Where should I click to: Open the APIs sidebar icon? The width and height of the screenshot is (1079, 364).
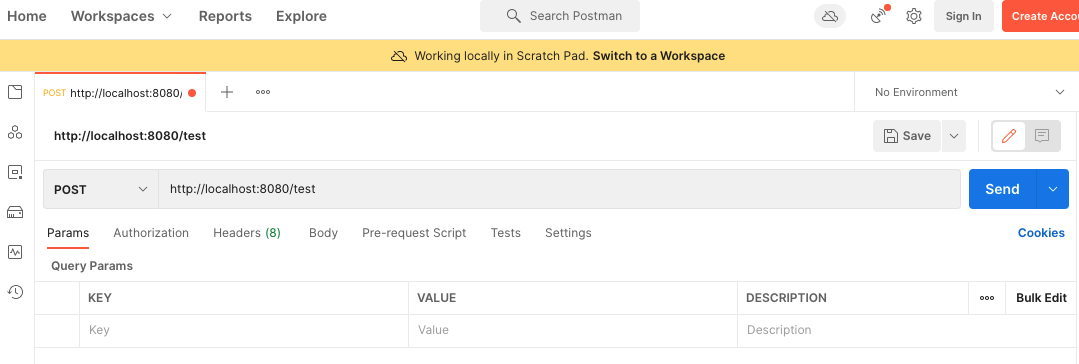pos(15,132)
